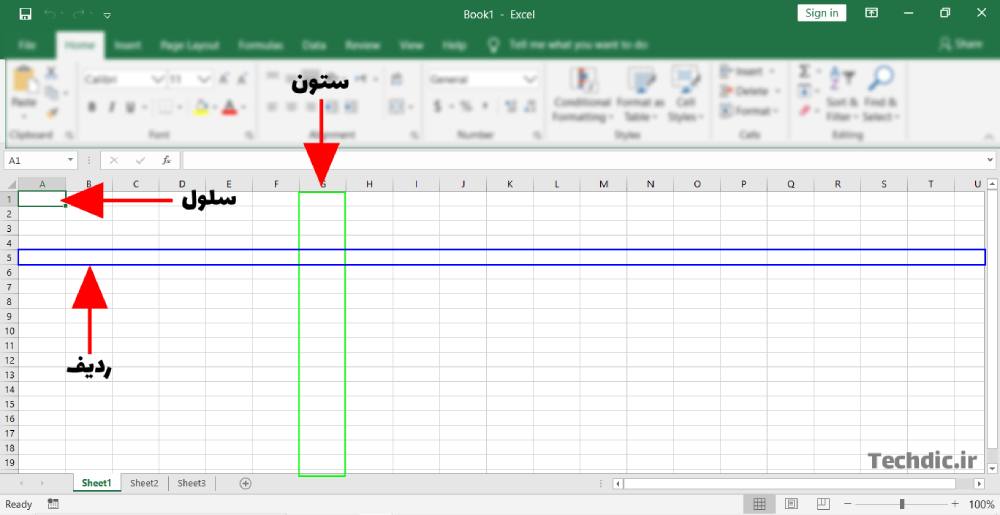Viewport: 1000px width, 515px height.
Task: Toggle underline formatting
Action: tap(132, 107)
